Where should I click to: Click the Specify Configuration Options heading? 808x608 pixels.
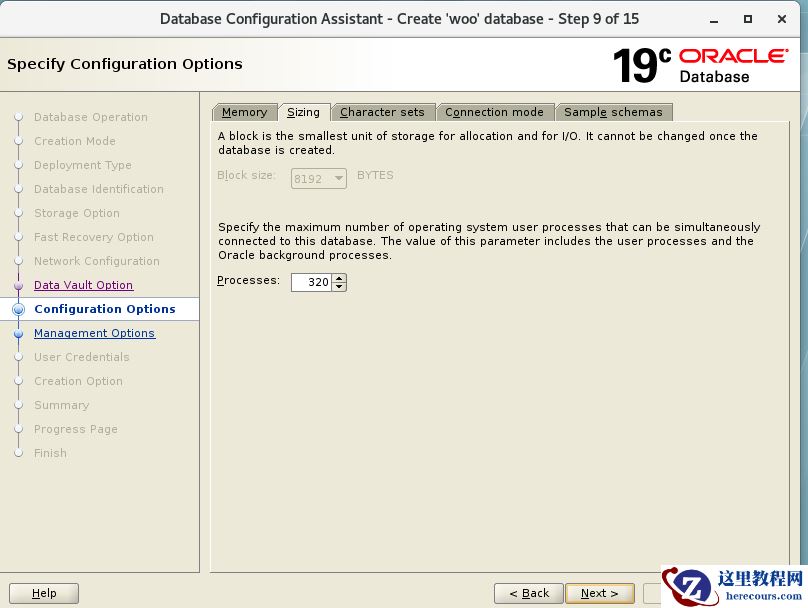125,64
